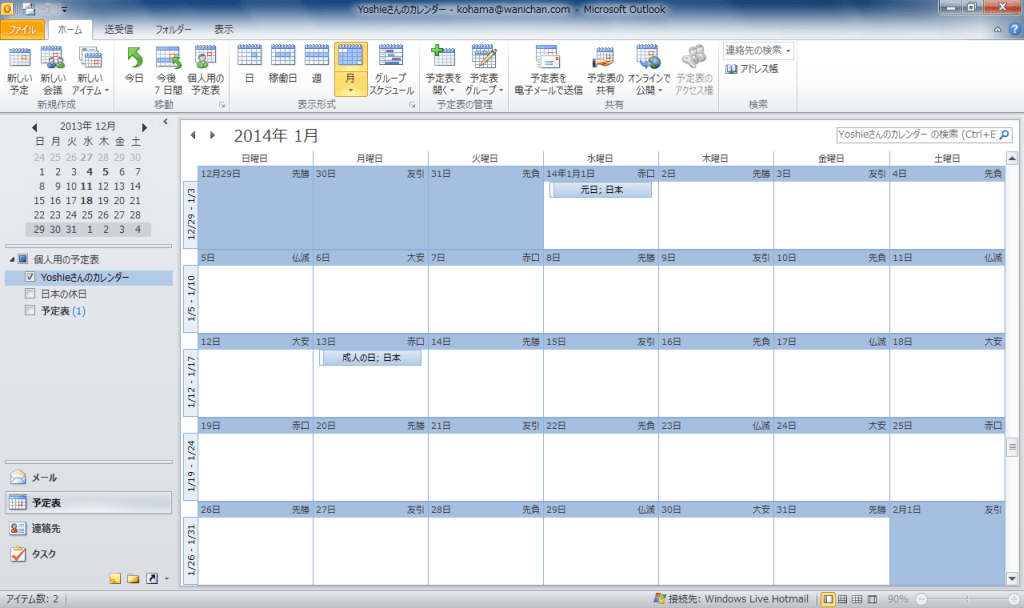Open Folder List icon in navigation pane
This screenshot has height=608, width=1024.
click(133, 579)
